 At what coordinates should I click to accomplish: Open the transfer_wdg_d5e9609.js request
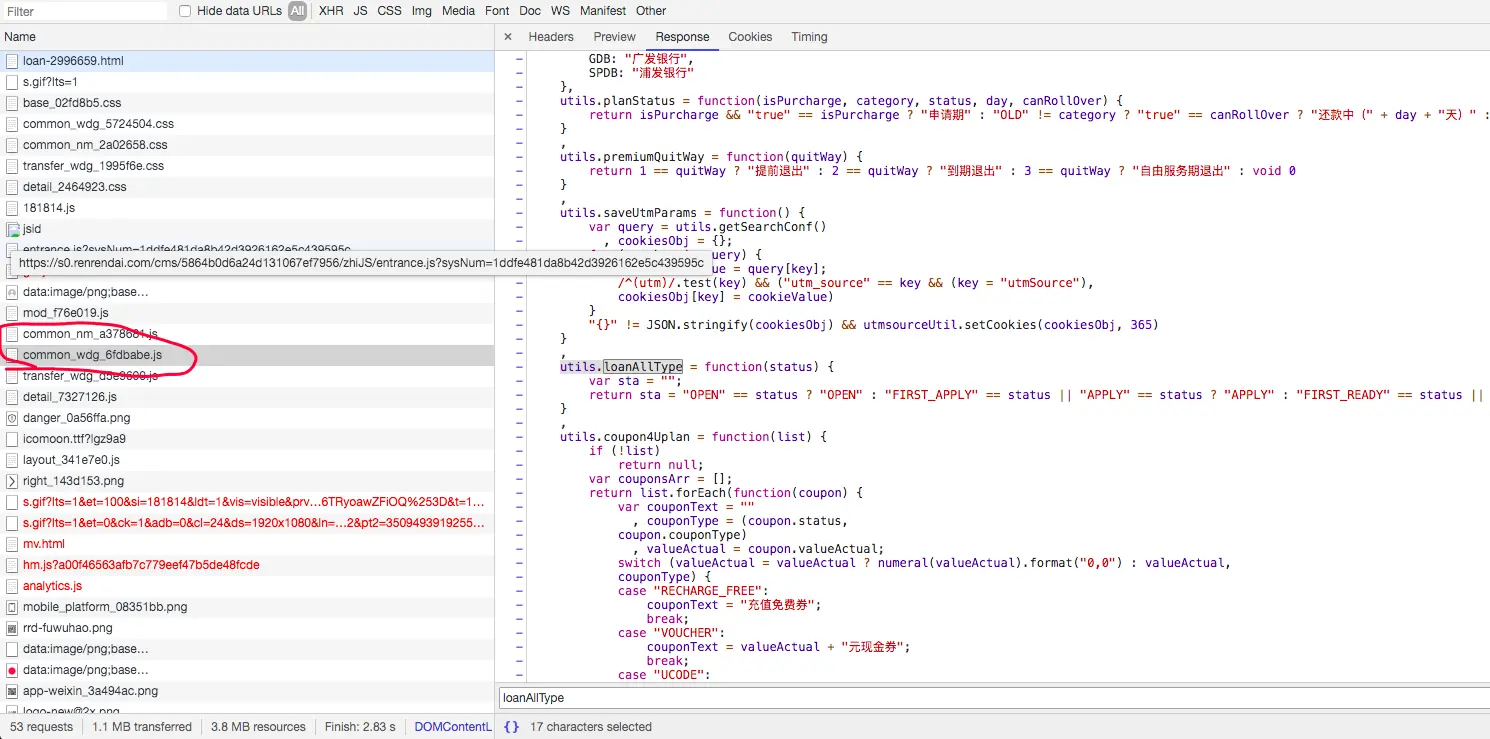click(247, 376)
